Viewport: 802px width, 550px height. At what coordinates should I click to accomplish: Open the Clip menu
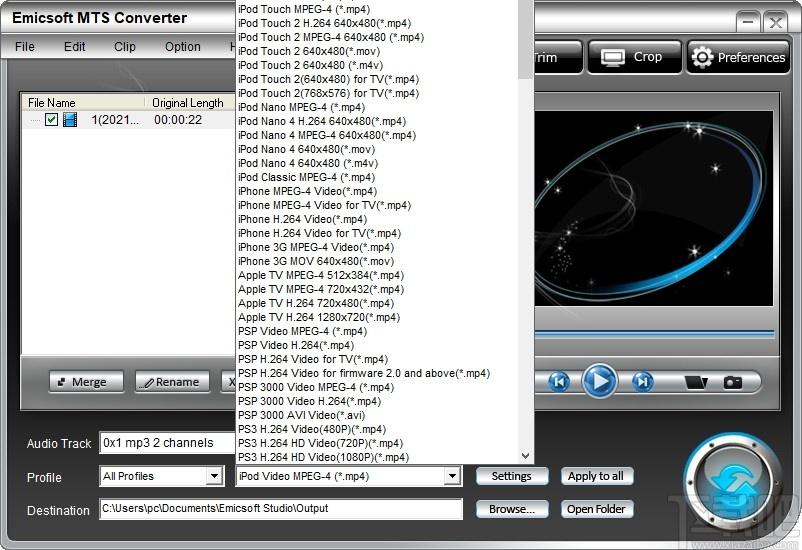(x=125, y=47)
